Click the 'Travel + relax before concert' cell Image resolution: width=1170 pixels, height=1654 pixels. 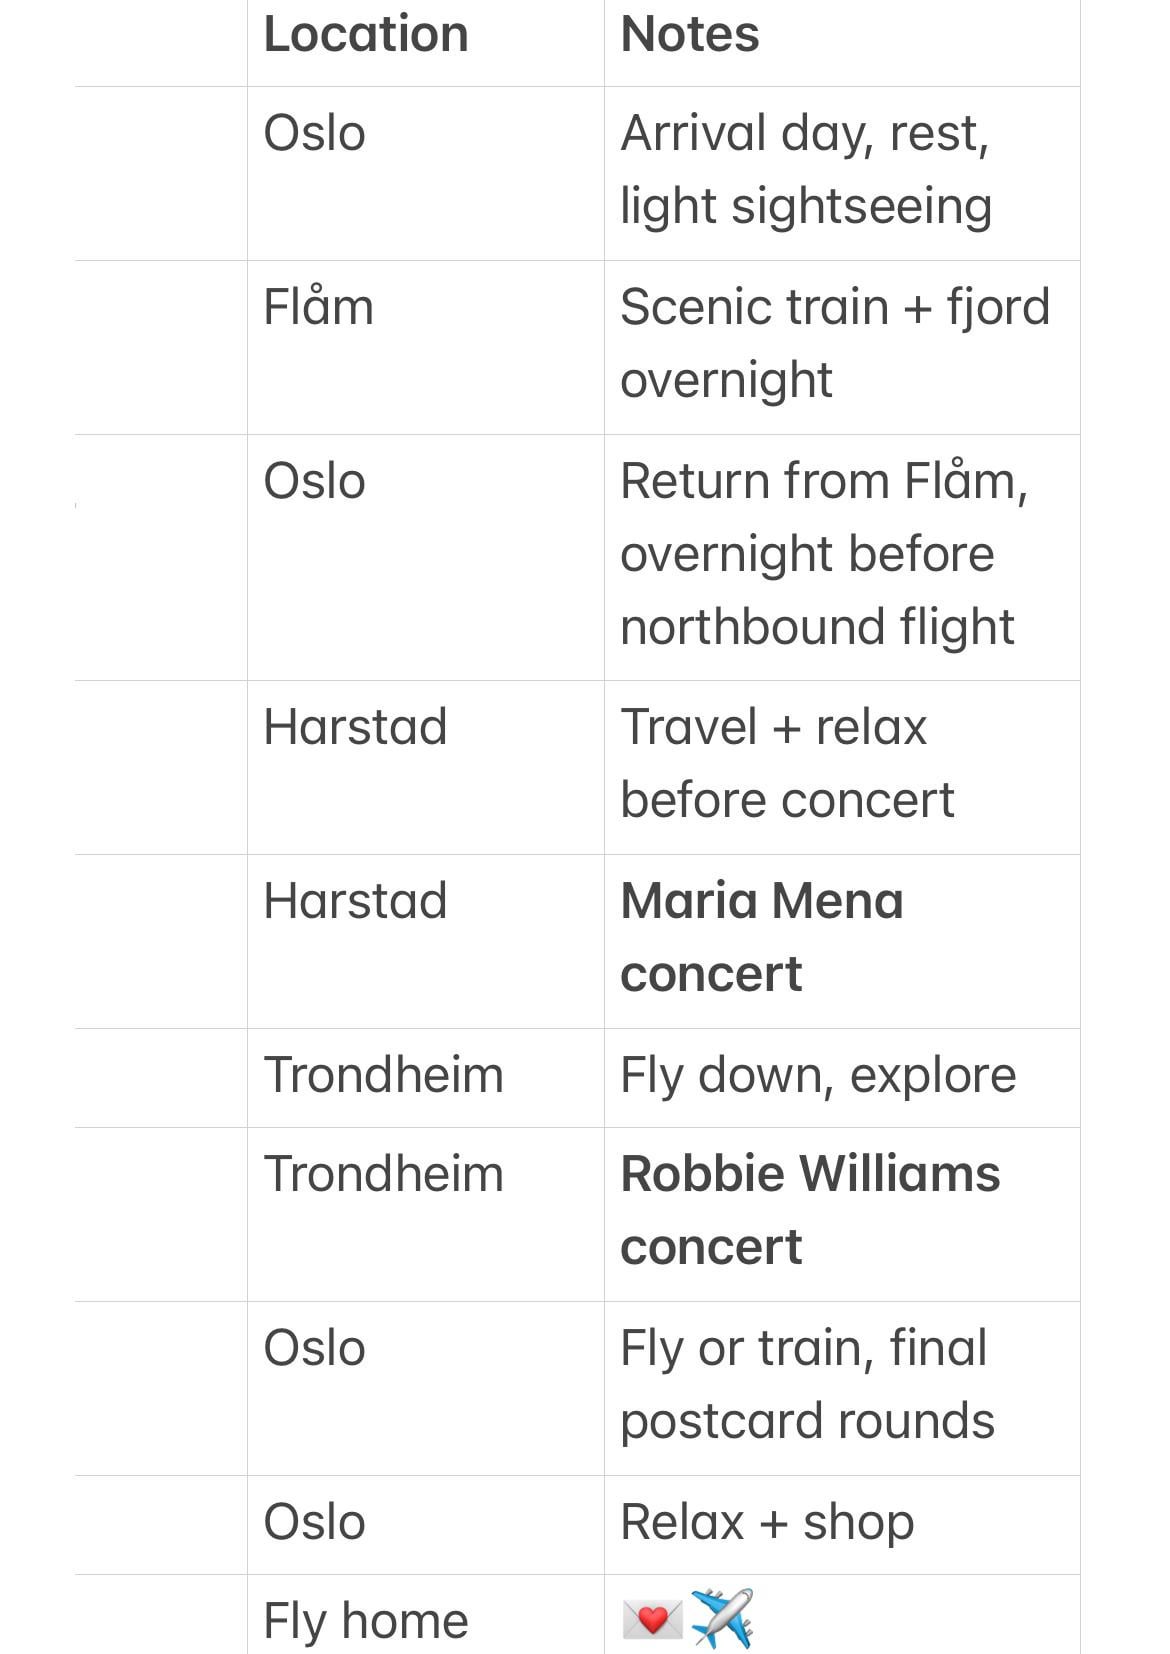click(x=842, y=768)
